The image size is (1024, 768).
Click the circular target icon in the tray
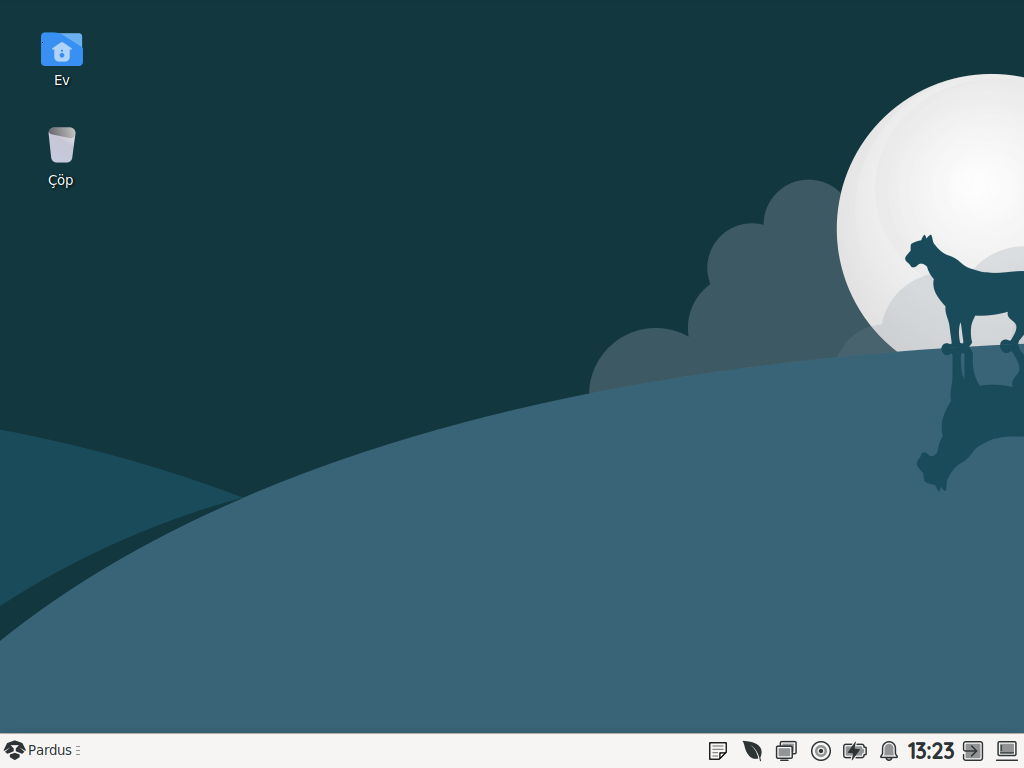tap(821, 751)
